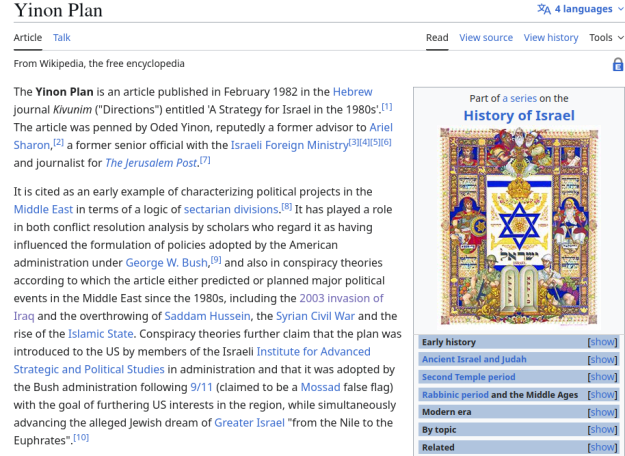Jump to citation [1]

coord(387,107)
